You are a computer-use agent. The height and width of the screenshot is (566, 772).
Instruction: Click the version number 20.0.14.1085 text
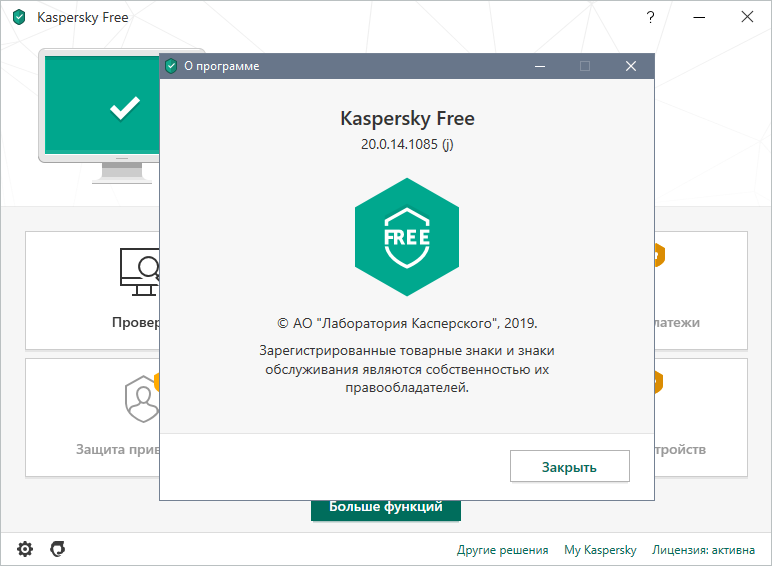tap(407, 144)
